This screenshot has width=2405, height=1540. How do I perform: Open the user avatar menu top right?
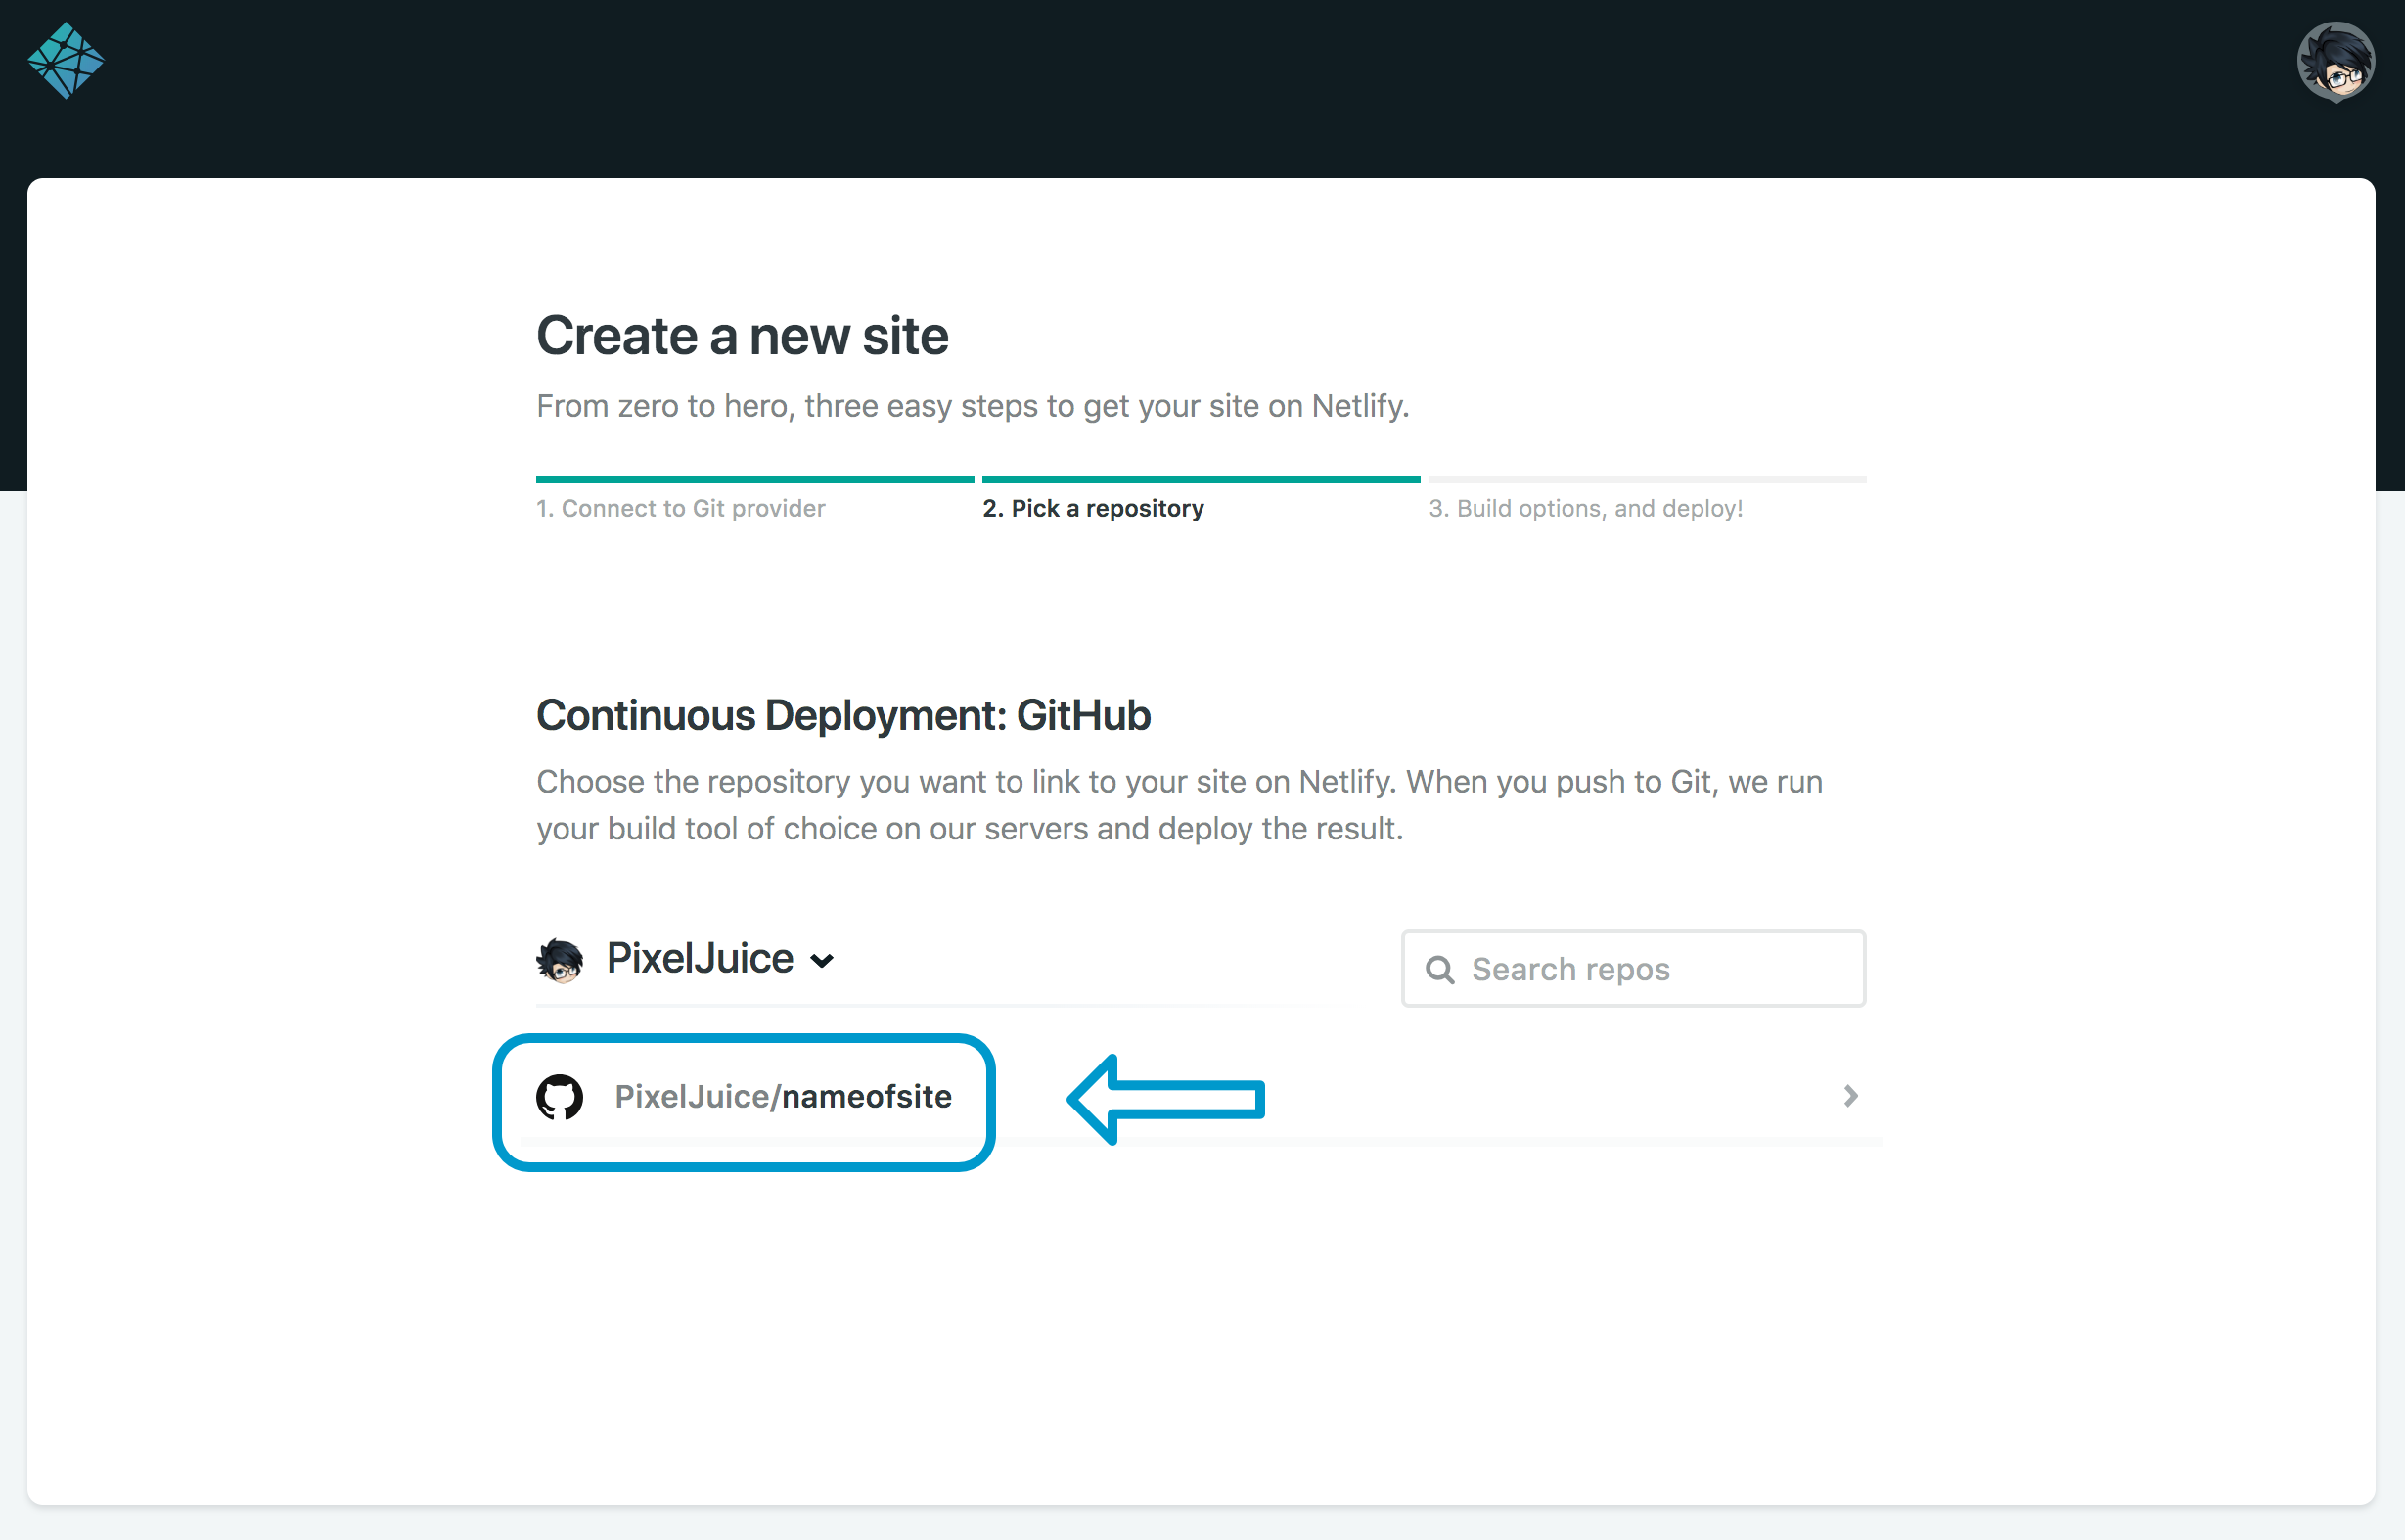pyautogui.click(x=2335, y=62)
